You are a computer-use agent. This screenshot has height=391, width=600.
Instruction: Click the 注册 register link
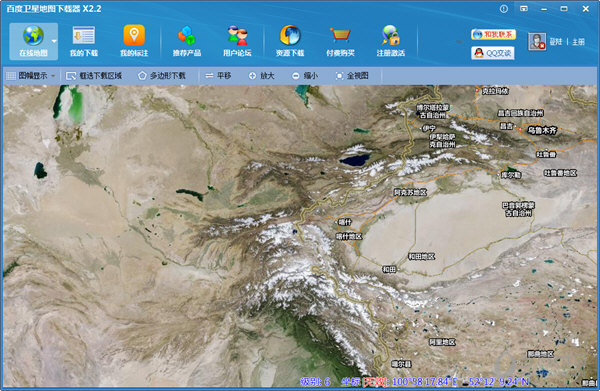tap(579, 42)
